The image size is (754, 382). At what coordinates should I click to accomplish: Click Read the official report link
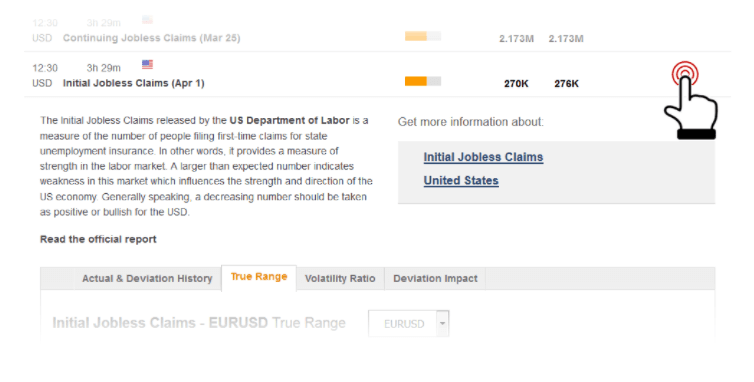(98, 239)
